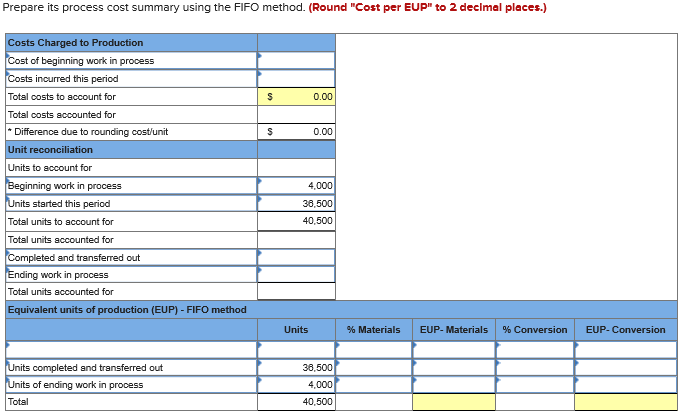Click the Units started this period 36,500 cell
The image size is (681, 411).
296,203
